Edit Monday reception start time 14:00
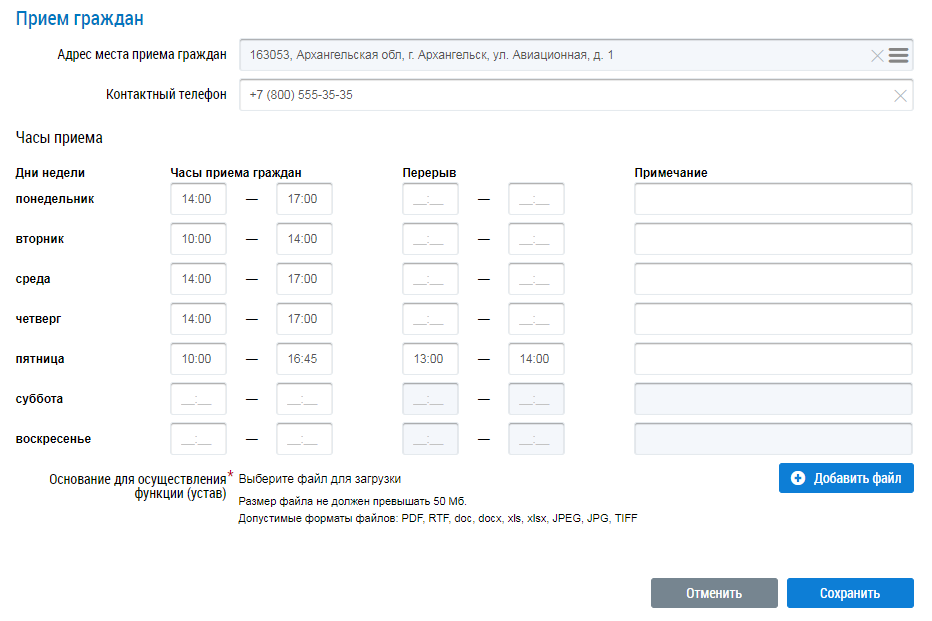The width and height of the screenshot is (932, 621). tap(198, 199)
